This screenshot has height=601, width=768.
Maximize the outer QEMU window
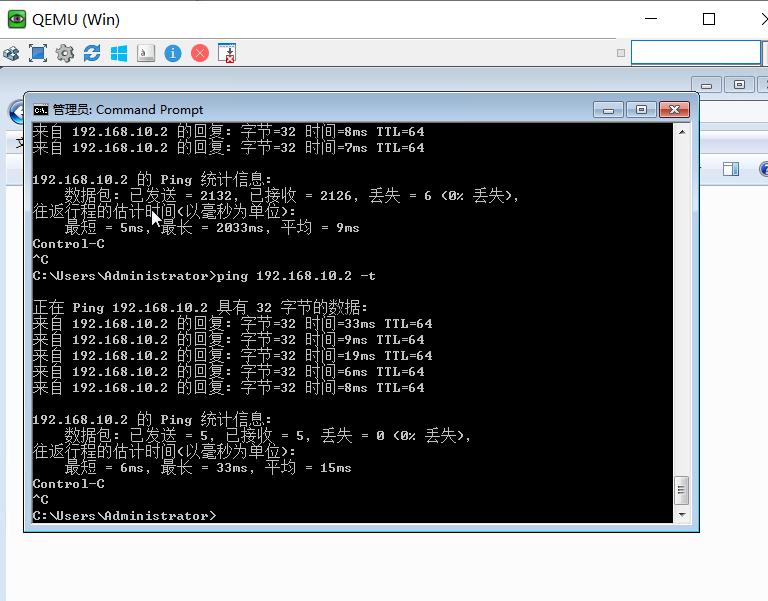click(709, 19)
